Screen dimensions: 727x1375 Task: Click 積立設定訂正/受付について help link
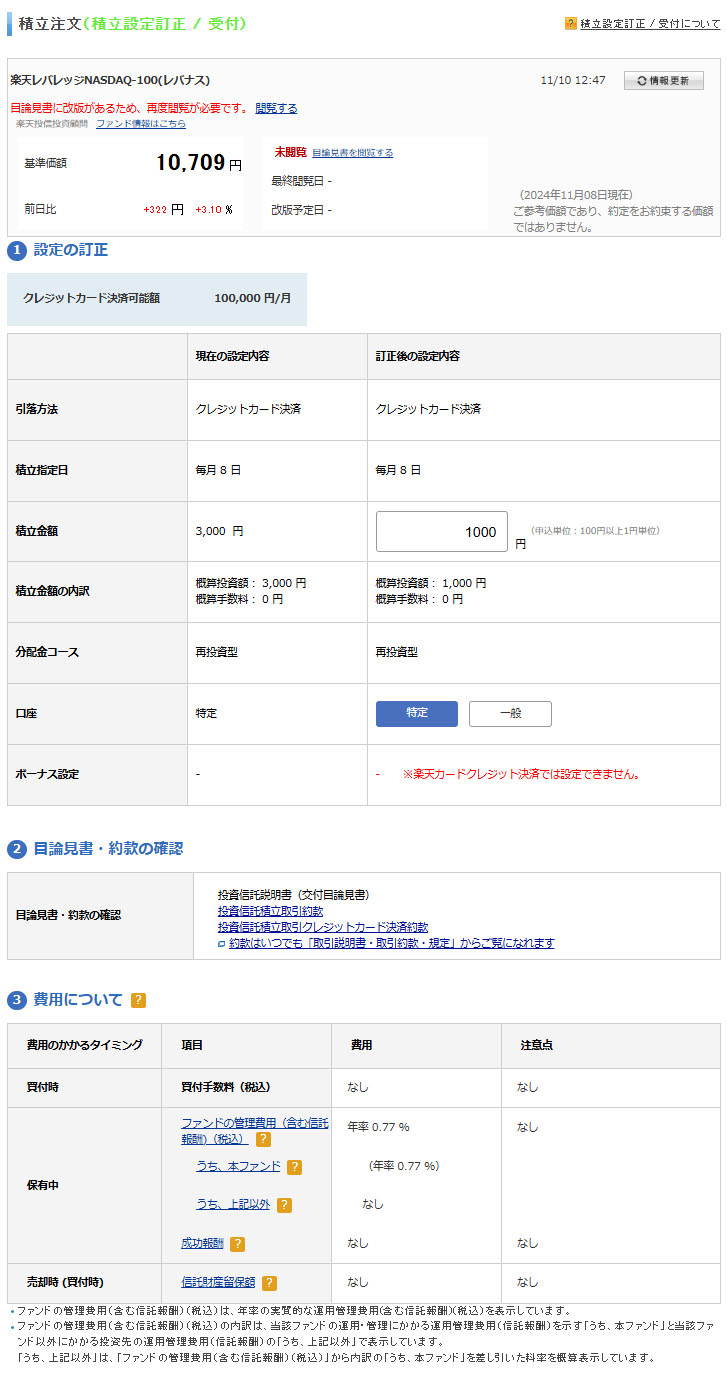(650, 23)
